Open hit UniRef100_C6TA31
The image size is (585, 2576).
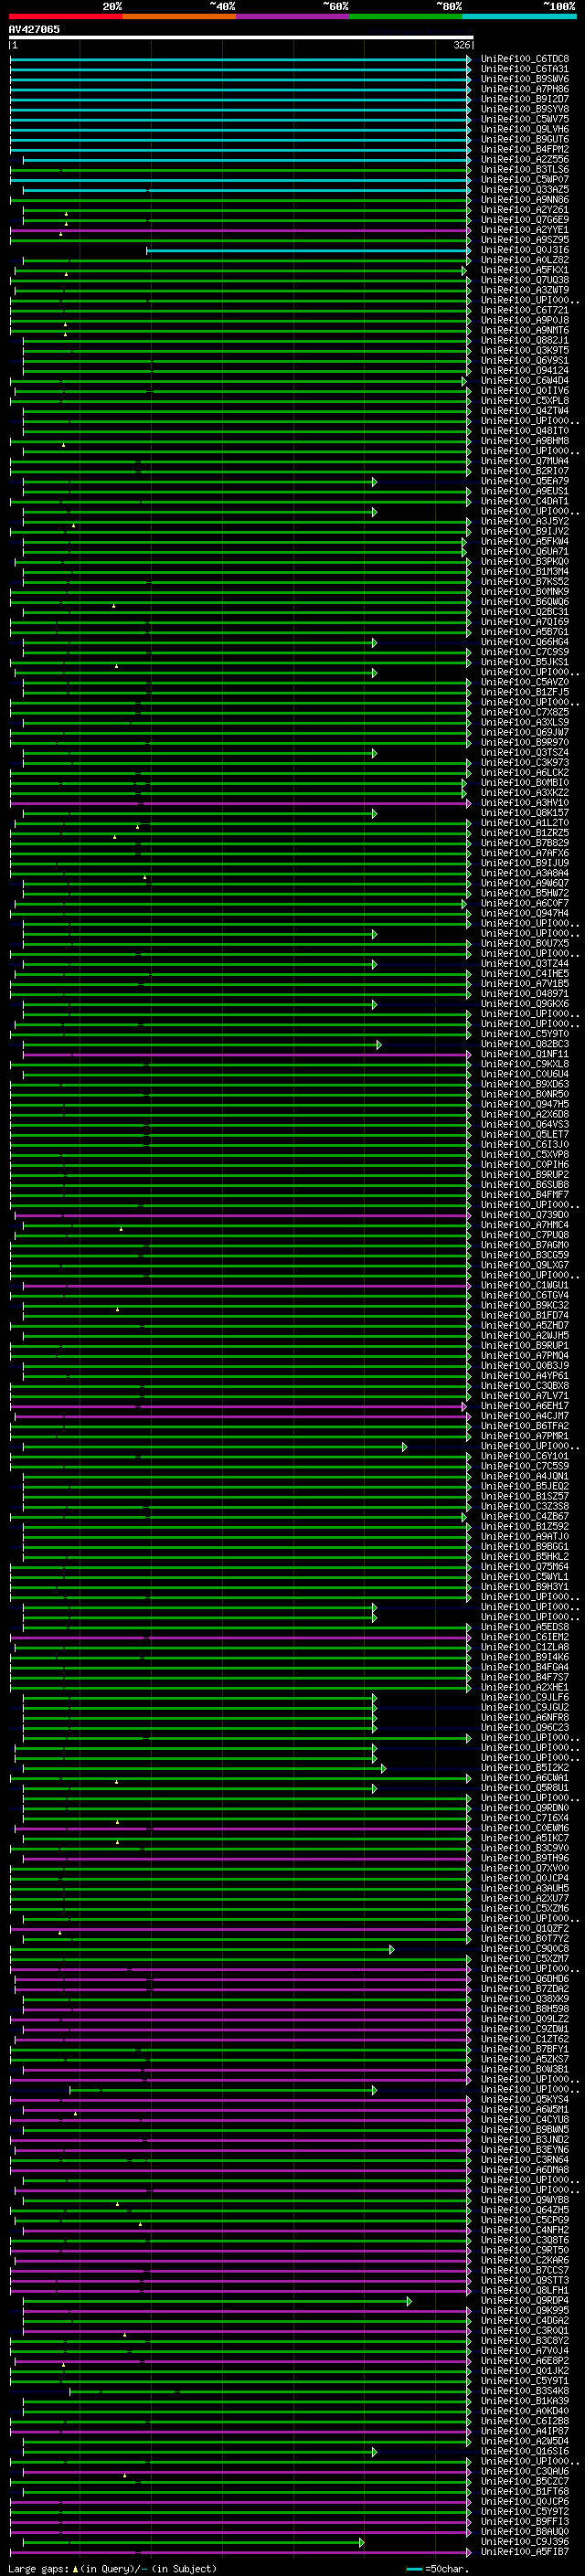[525, 69]
